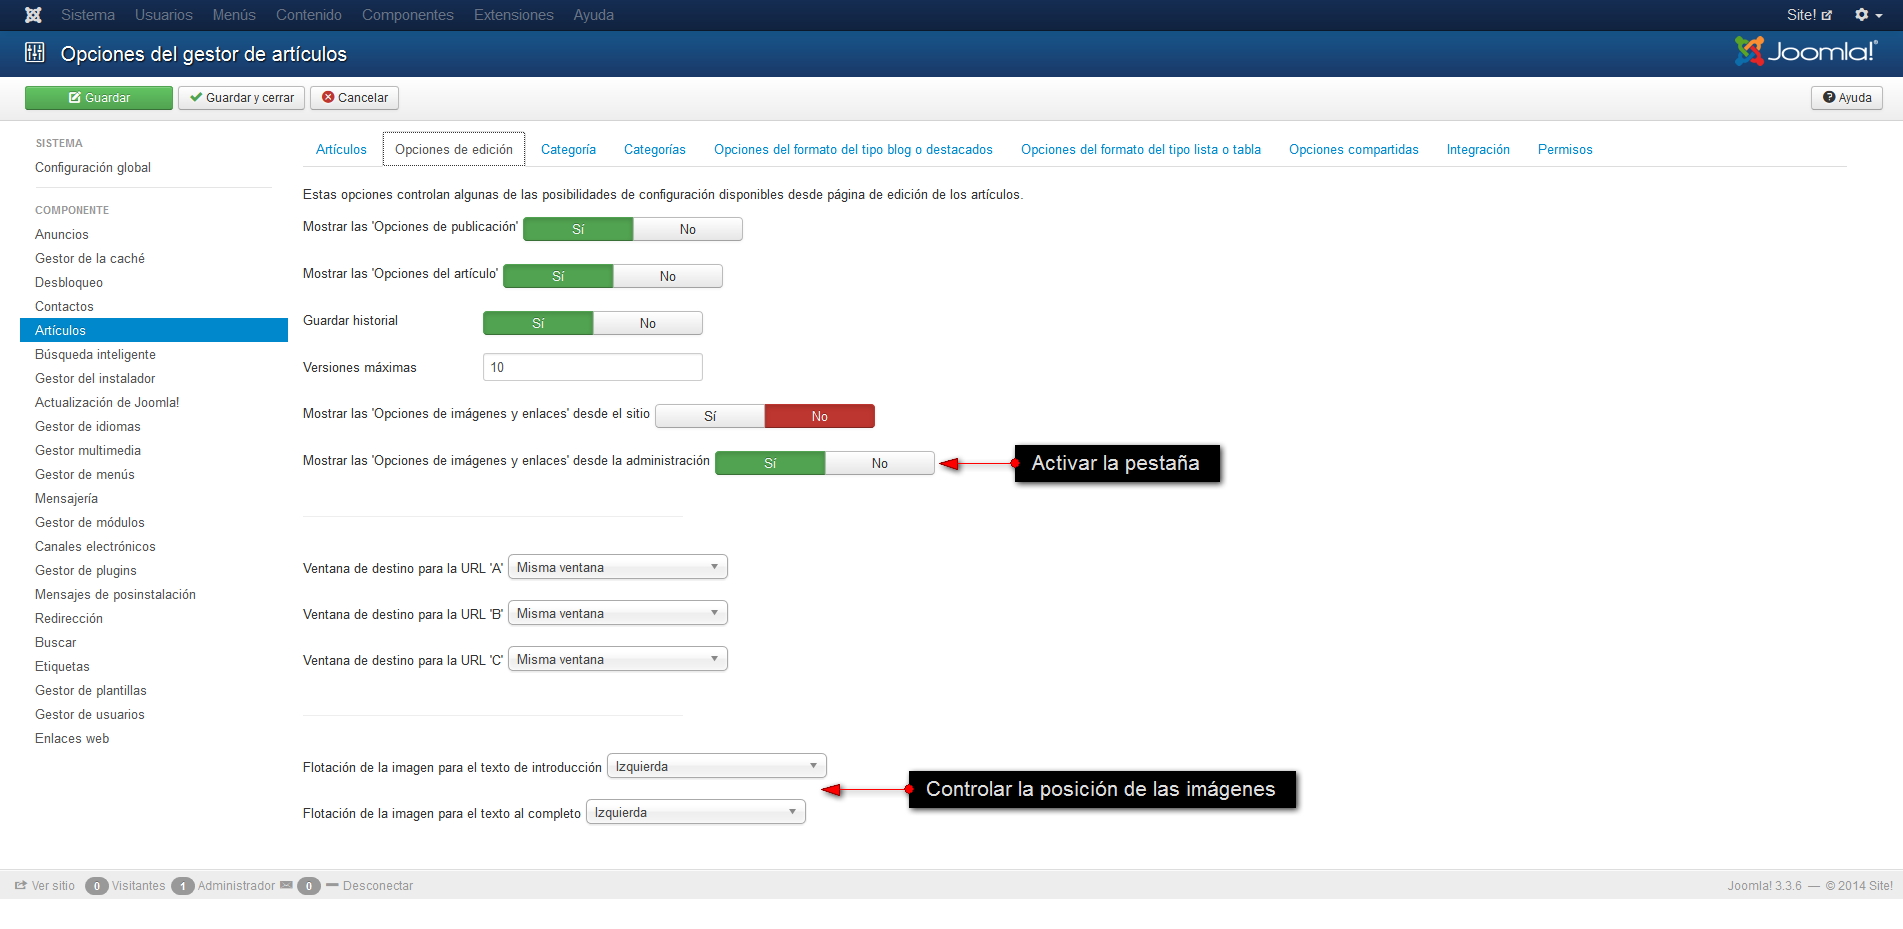Click the Cancelar button
Image resolution: width=1903 pixels, height=929 pixels.
click(355, 98)
